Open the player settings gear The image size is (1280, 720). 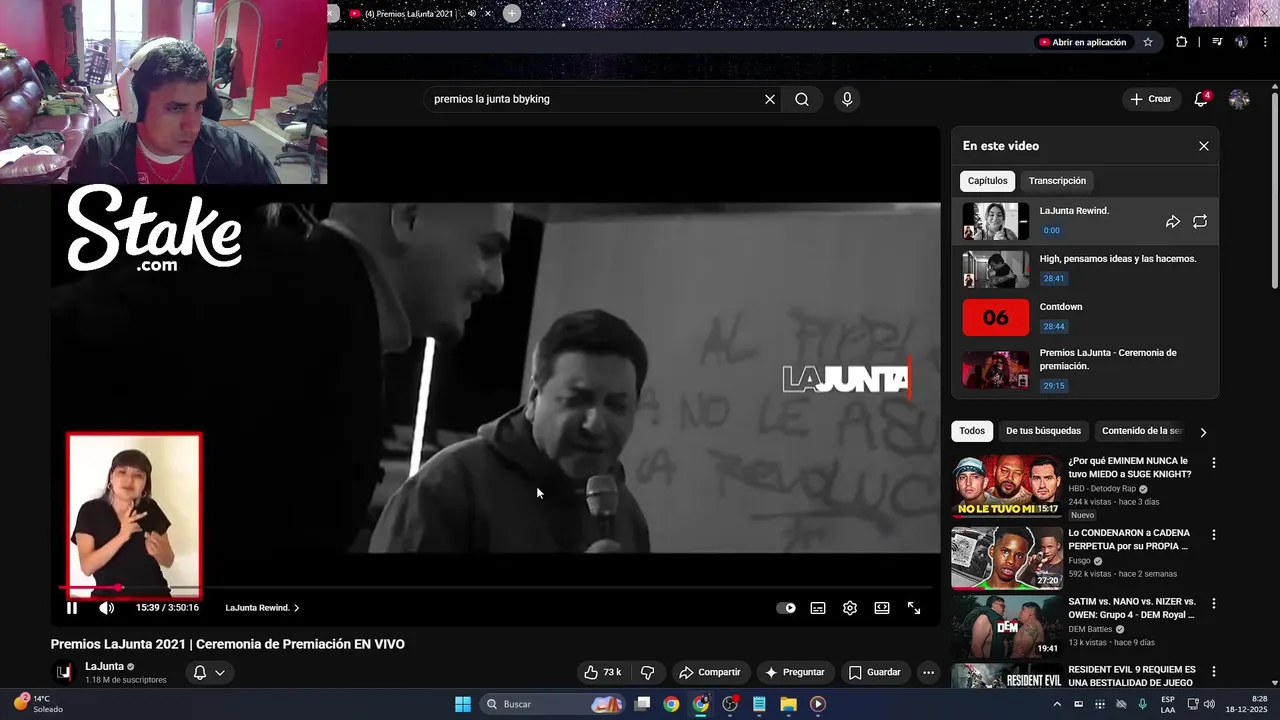850,608
